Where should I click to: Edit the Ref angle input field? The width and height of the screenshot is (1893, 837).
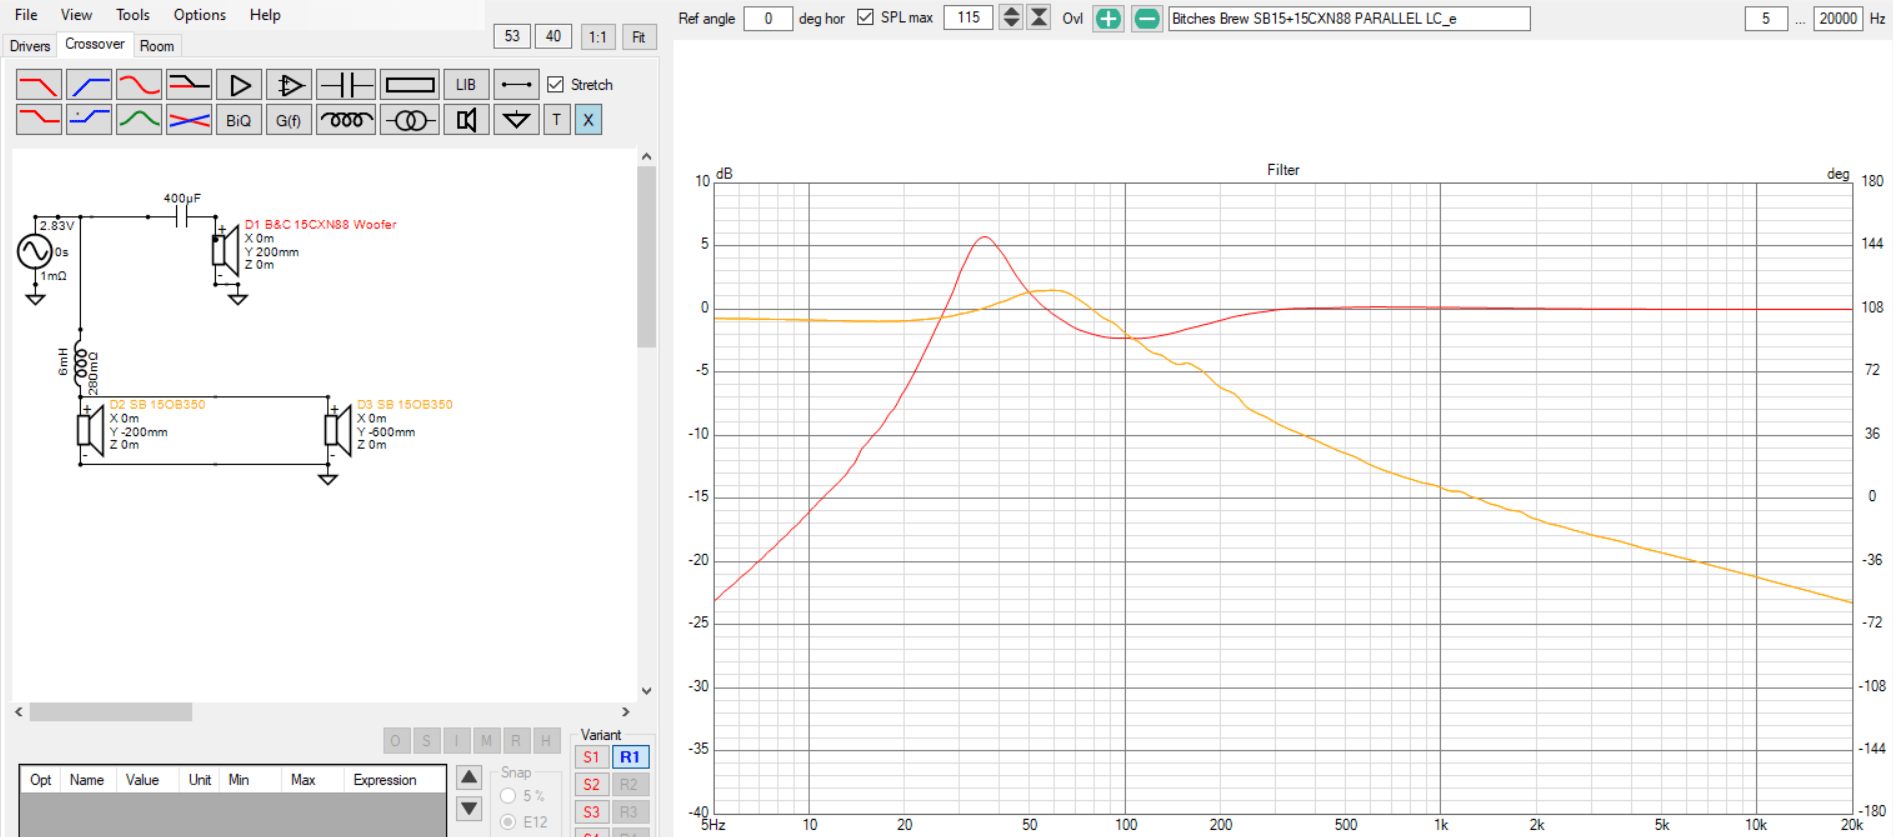(x=768, y=18)
